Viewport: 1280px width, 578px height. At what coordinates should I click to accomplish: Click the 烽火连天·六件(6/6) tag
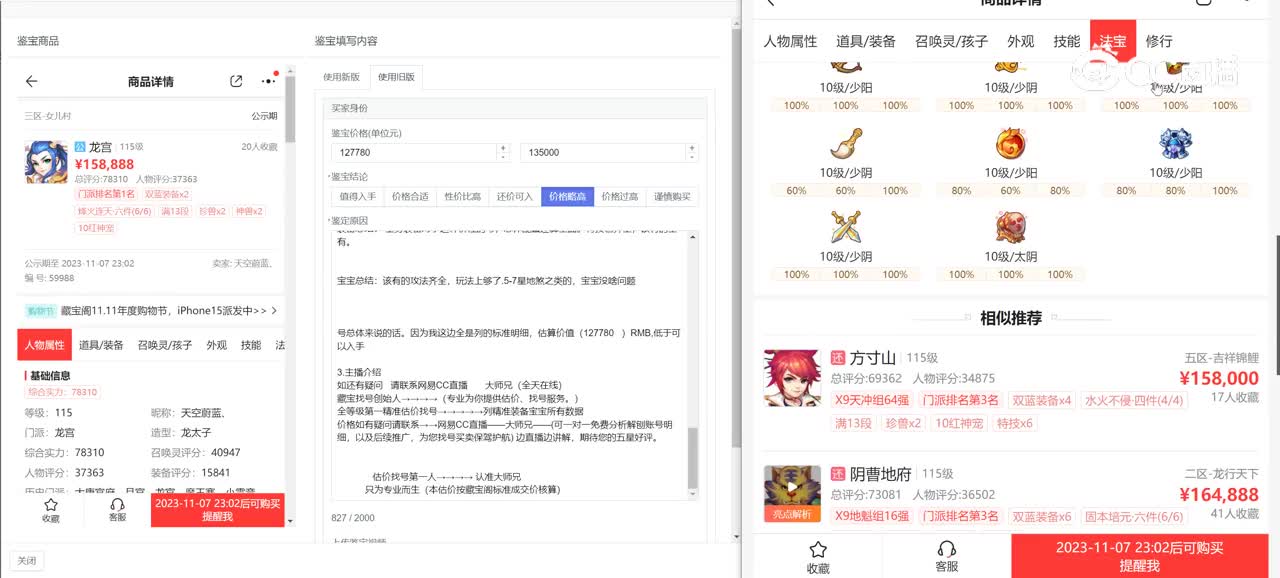[116, 211]
